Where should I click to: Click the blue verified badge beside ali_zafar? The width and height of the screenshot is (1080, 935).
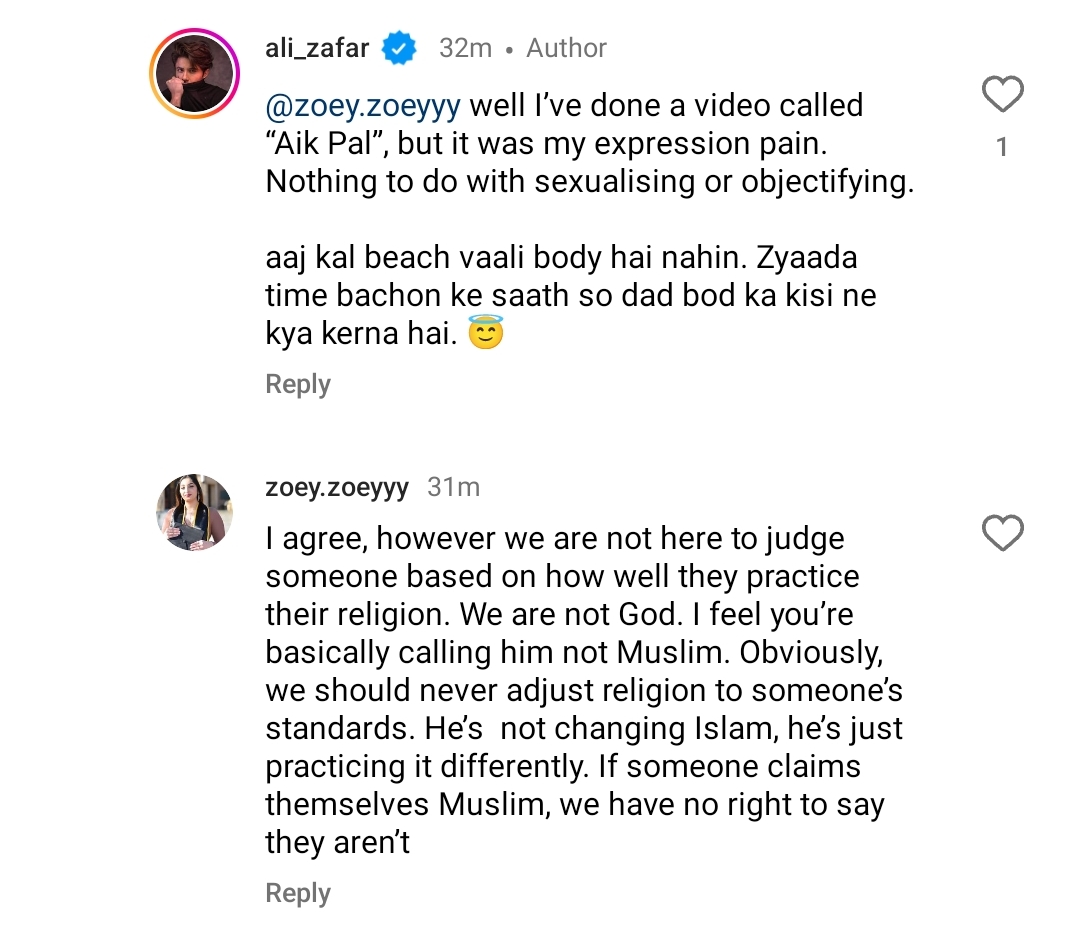[402, 48]
